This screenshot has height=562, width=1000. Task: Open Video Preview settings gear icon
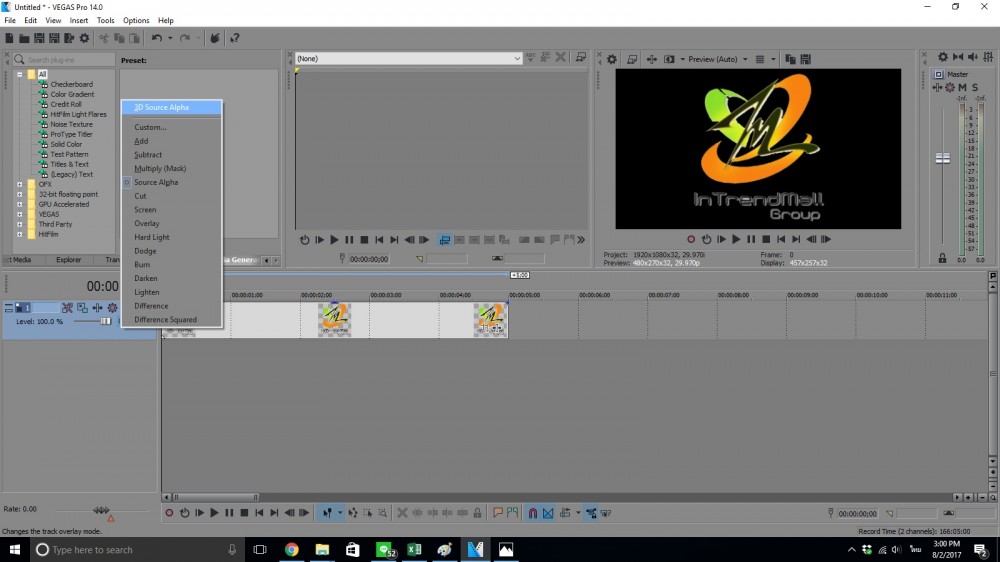[x=612, y=59]
